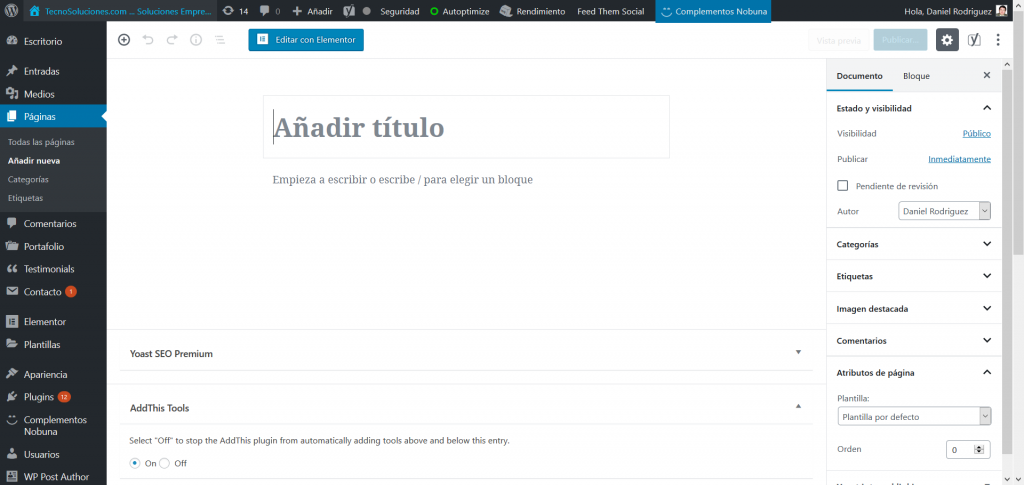Image resolution: width=1024 pixels, height=485 pixels.
Task: Close the settings sidebar with X
Action: [x=987, y=75]
